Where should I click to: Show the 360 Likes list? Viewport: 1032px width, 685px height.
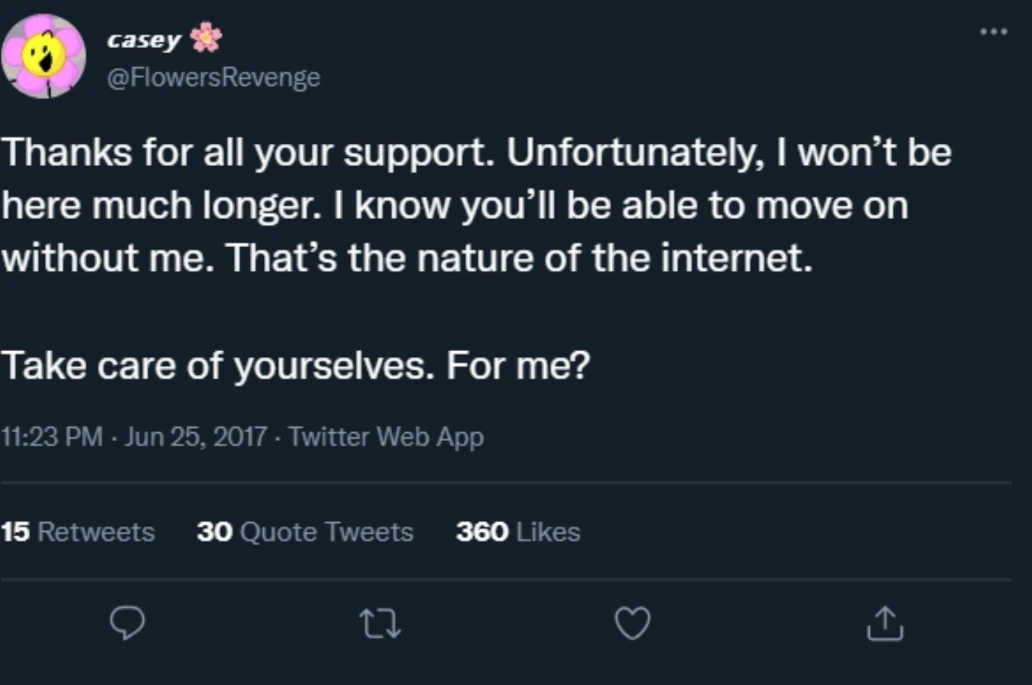[x=518, y=532]
